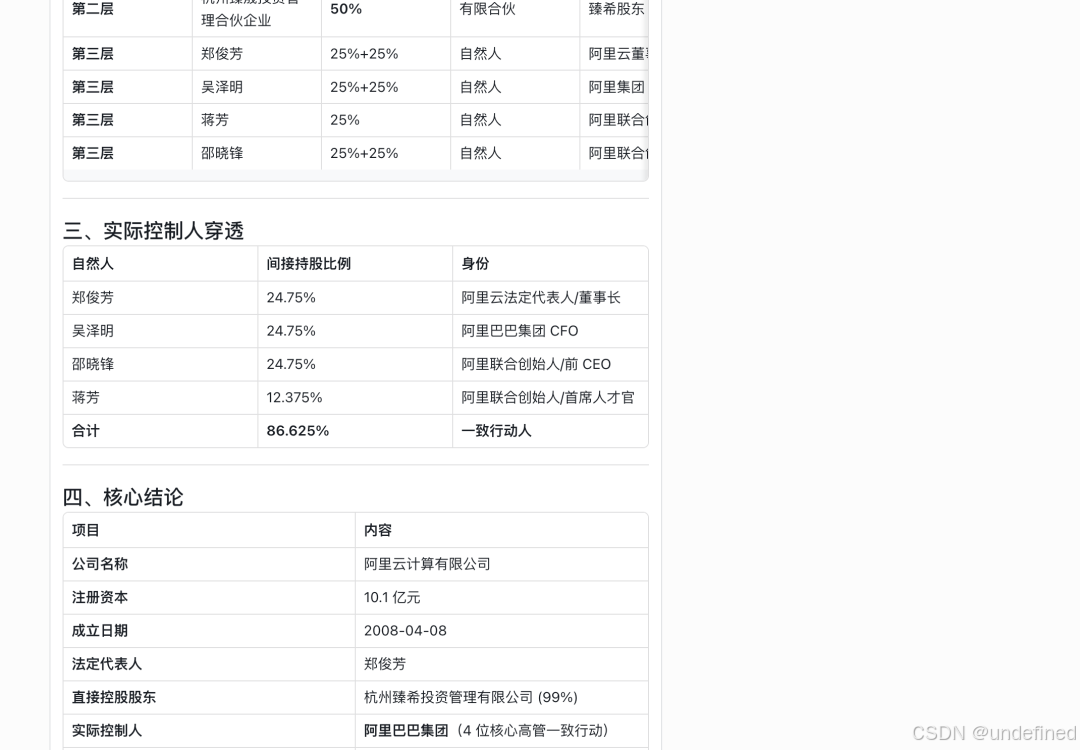Click the 实际控制人 row label
1080x750 pixels.
point(106,730)
